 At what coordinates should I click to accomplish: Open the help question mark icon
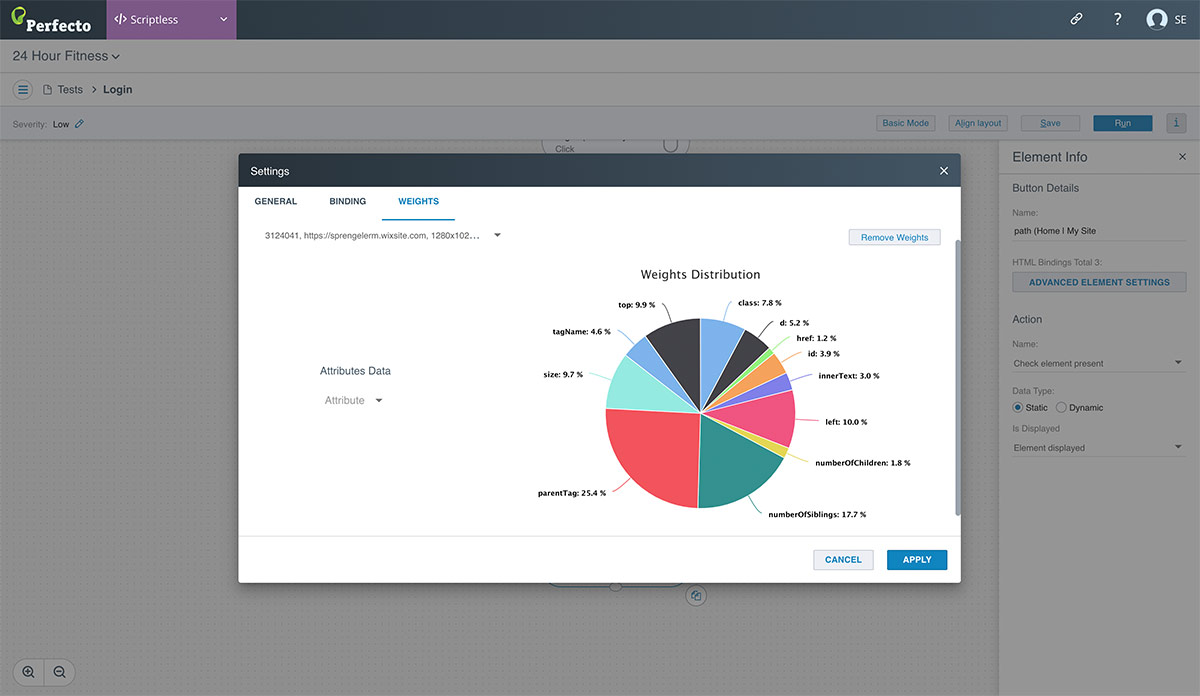pyautogui.click(x=1117, y=19)
